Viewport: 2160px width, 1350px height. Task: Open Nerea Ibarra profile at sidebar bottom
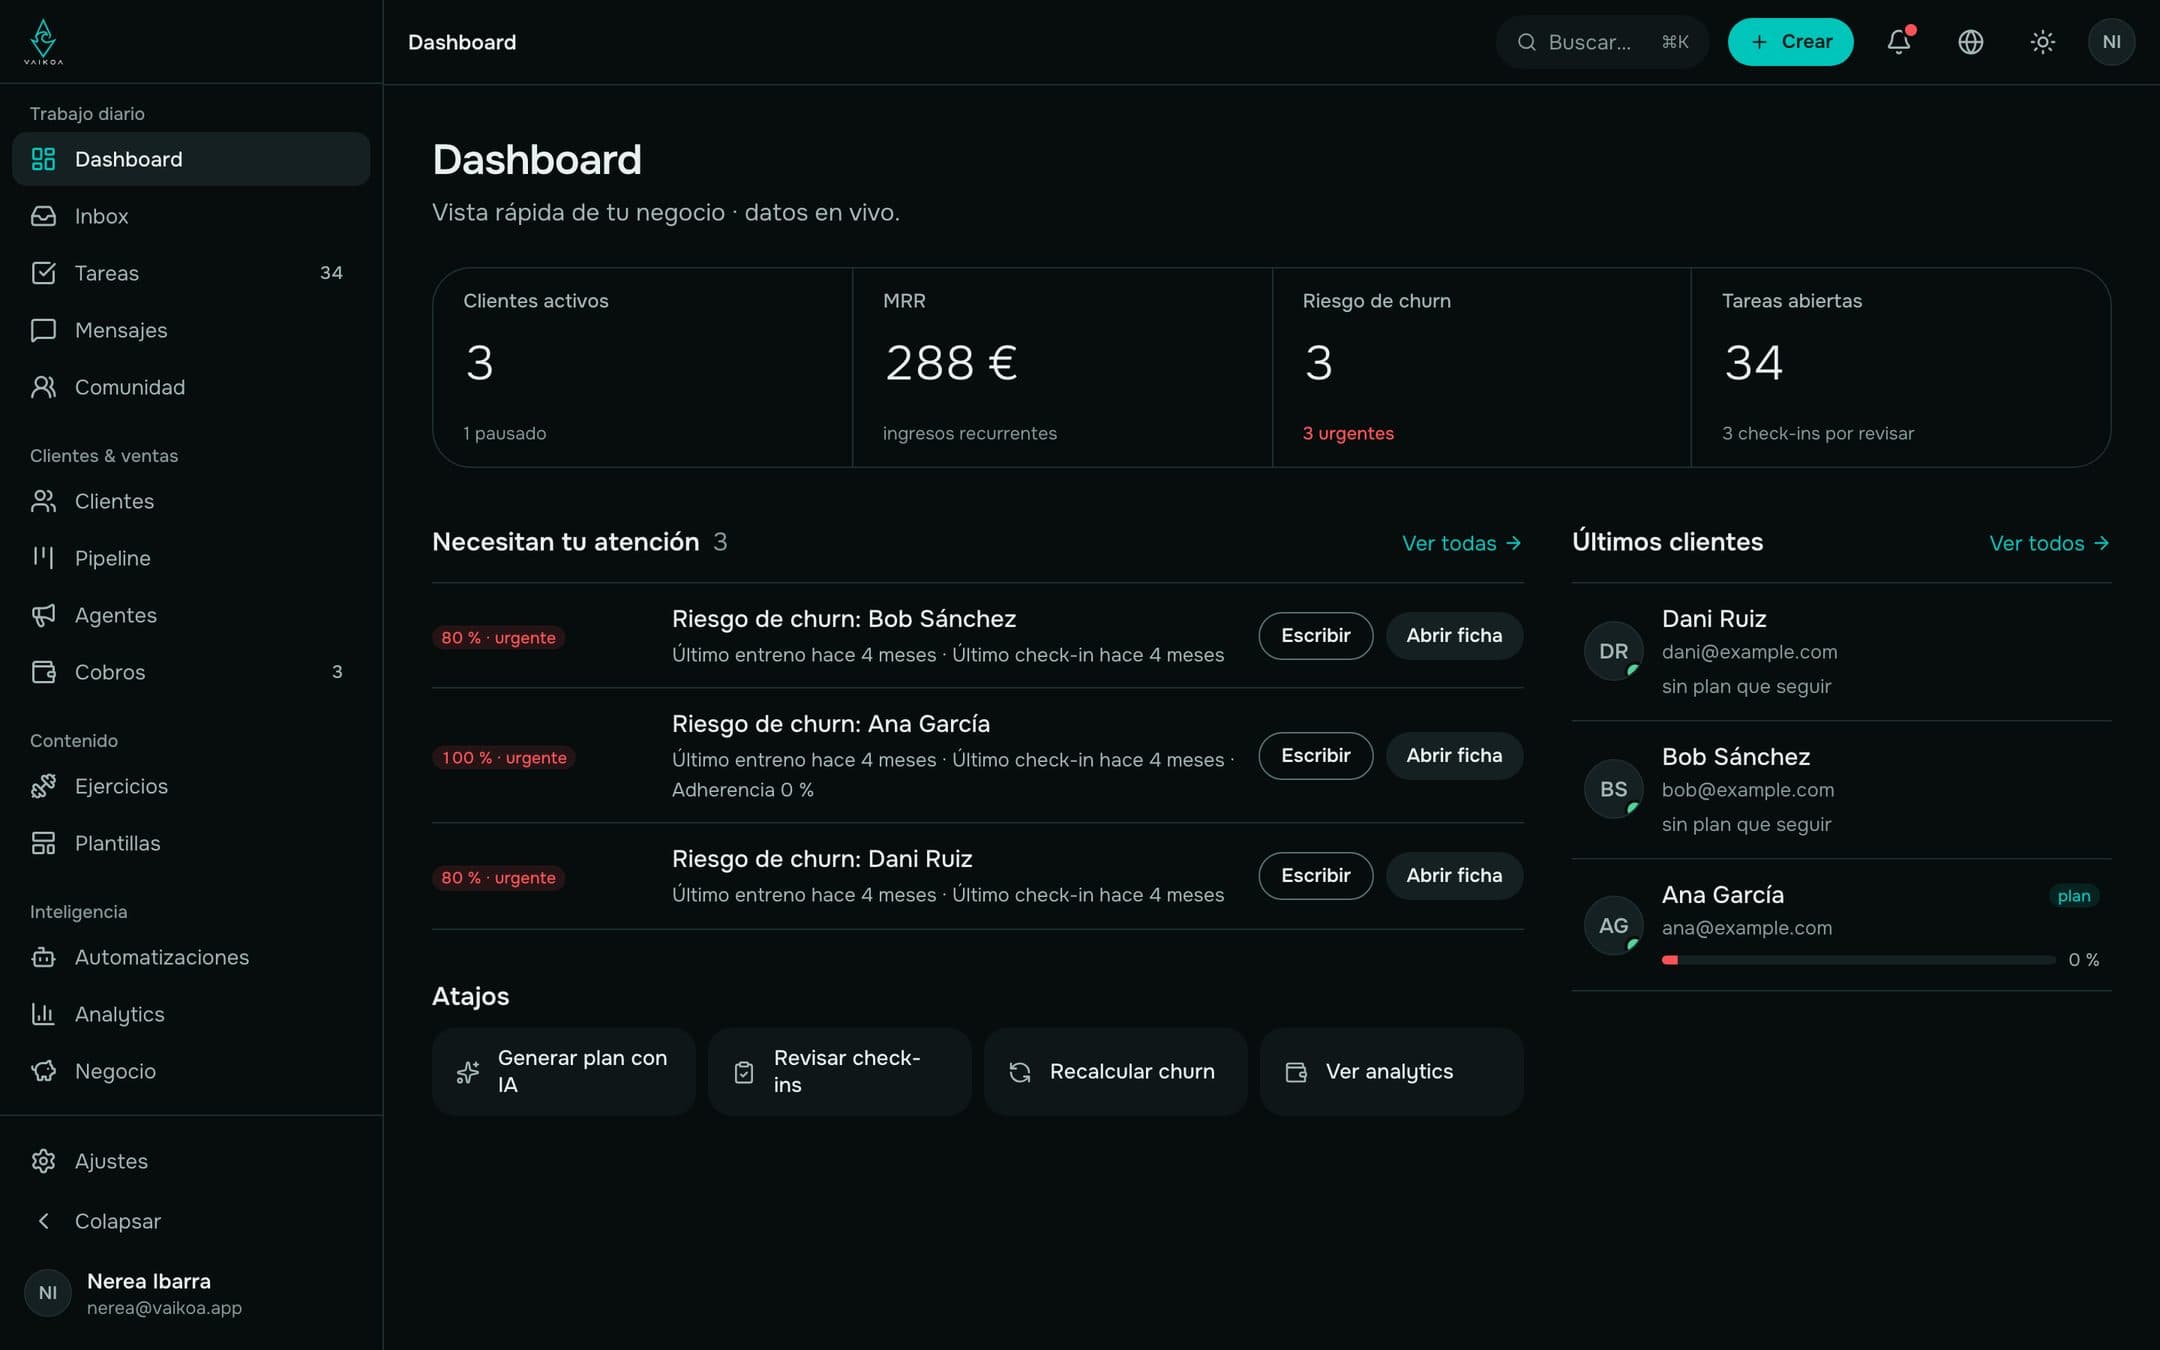tap(190, 1293)
